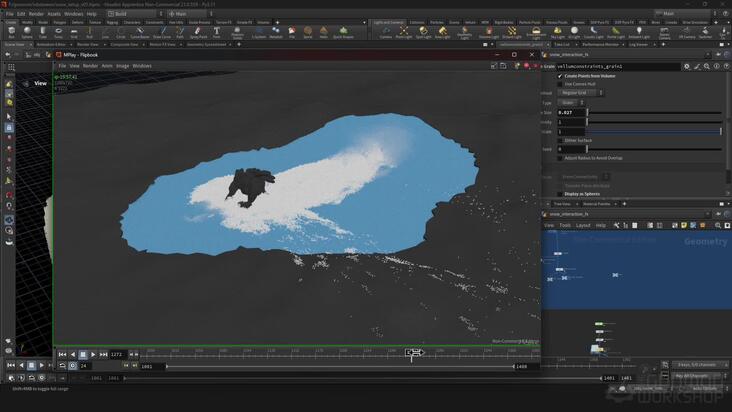Edit the vellumconstraints_grain1 node name field
This screenshot has height=412, width=732.
pos(619,67)
